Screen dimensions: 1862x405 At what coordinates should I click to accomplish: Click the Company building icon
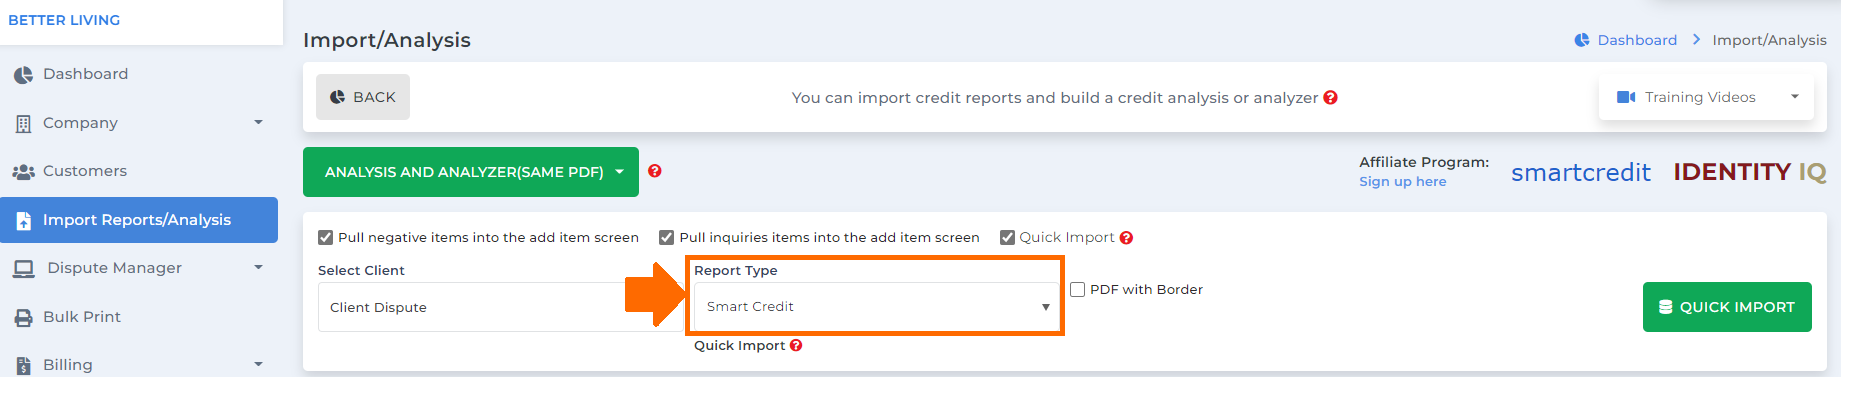(x=23, y=124)
